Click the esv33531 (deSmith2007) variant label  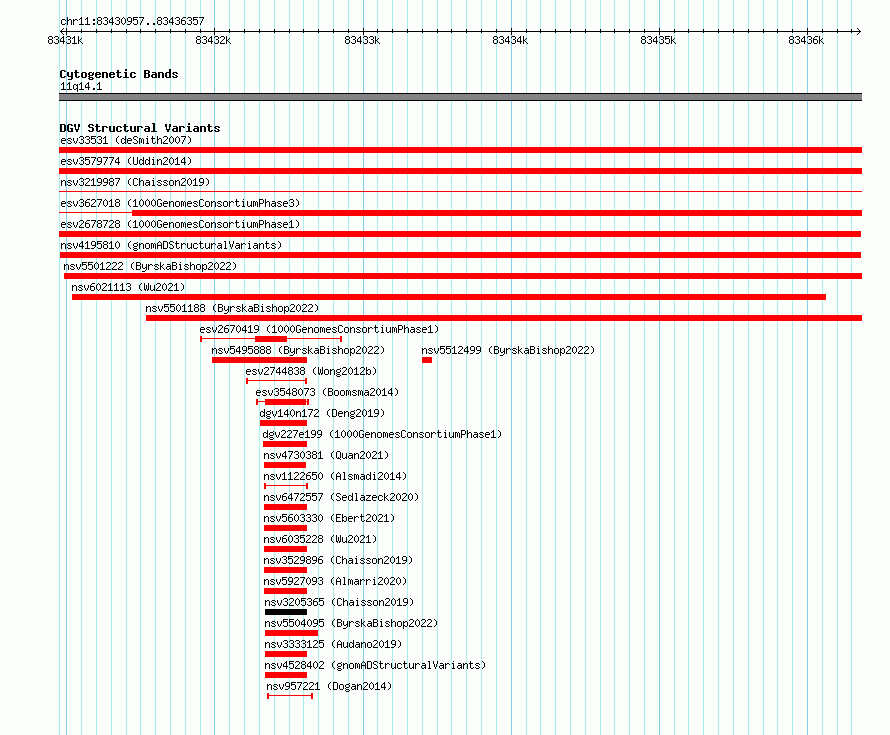coord(126,140)
